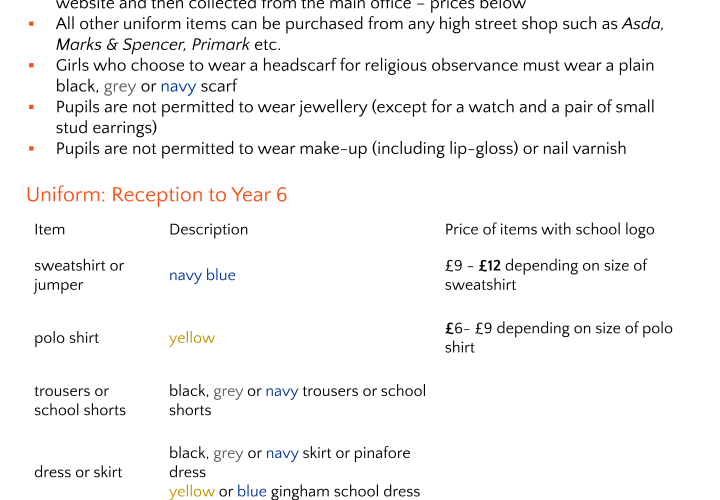Viewport: 720px width, 500px height.
Task: Select the "dress or skirt" item cell
Action: click(78, 472)
